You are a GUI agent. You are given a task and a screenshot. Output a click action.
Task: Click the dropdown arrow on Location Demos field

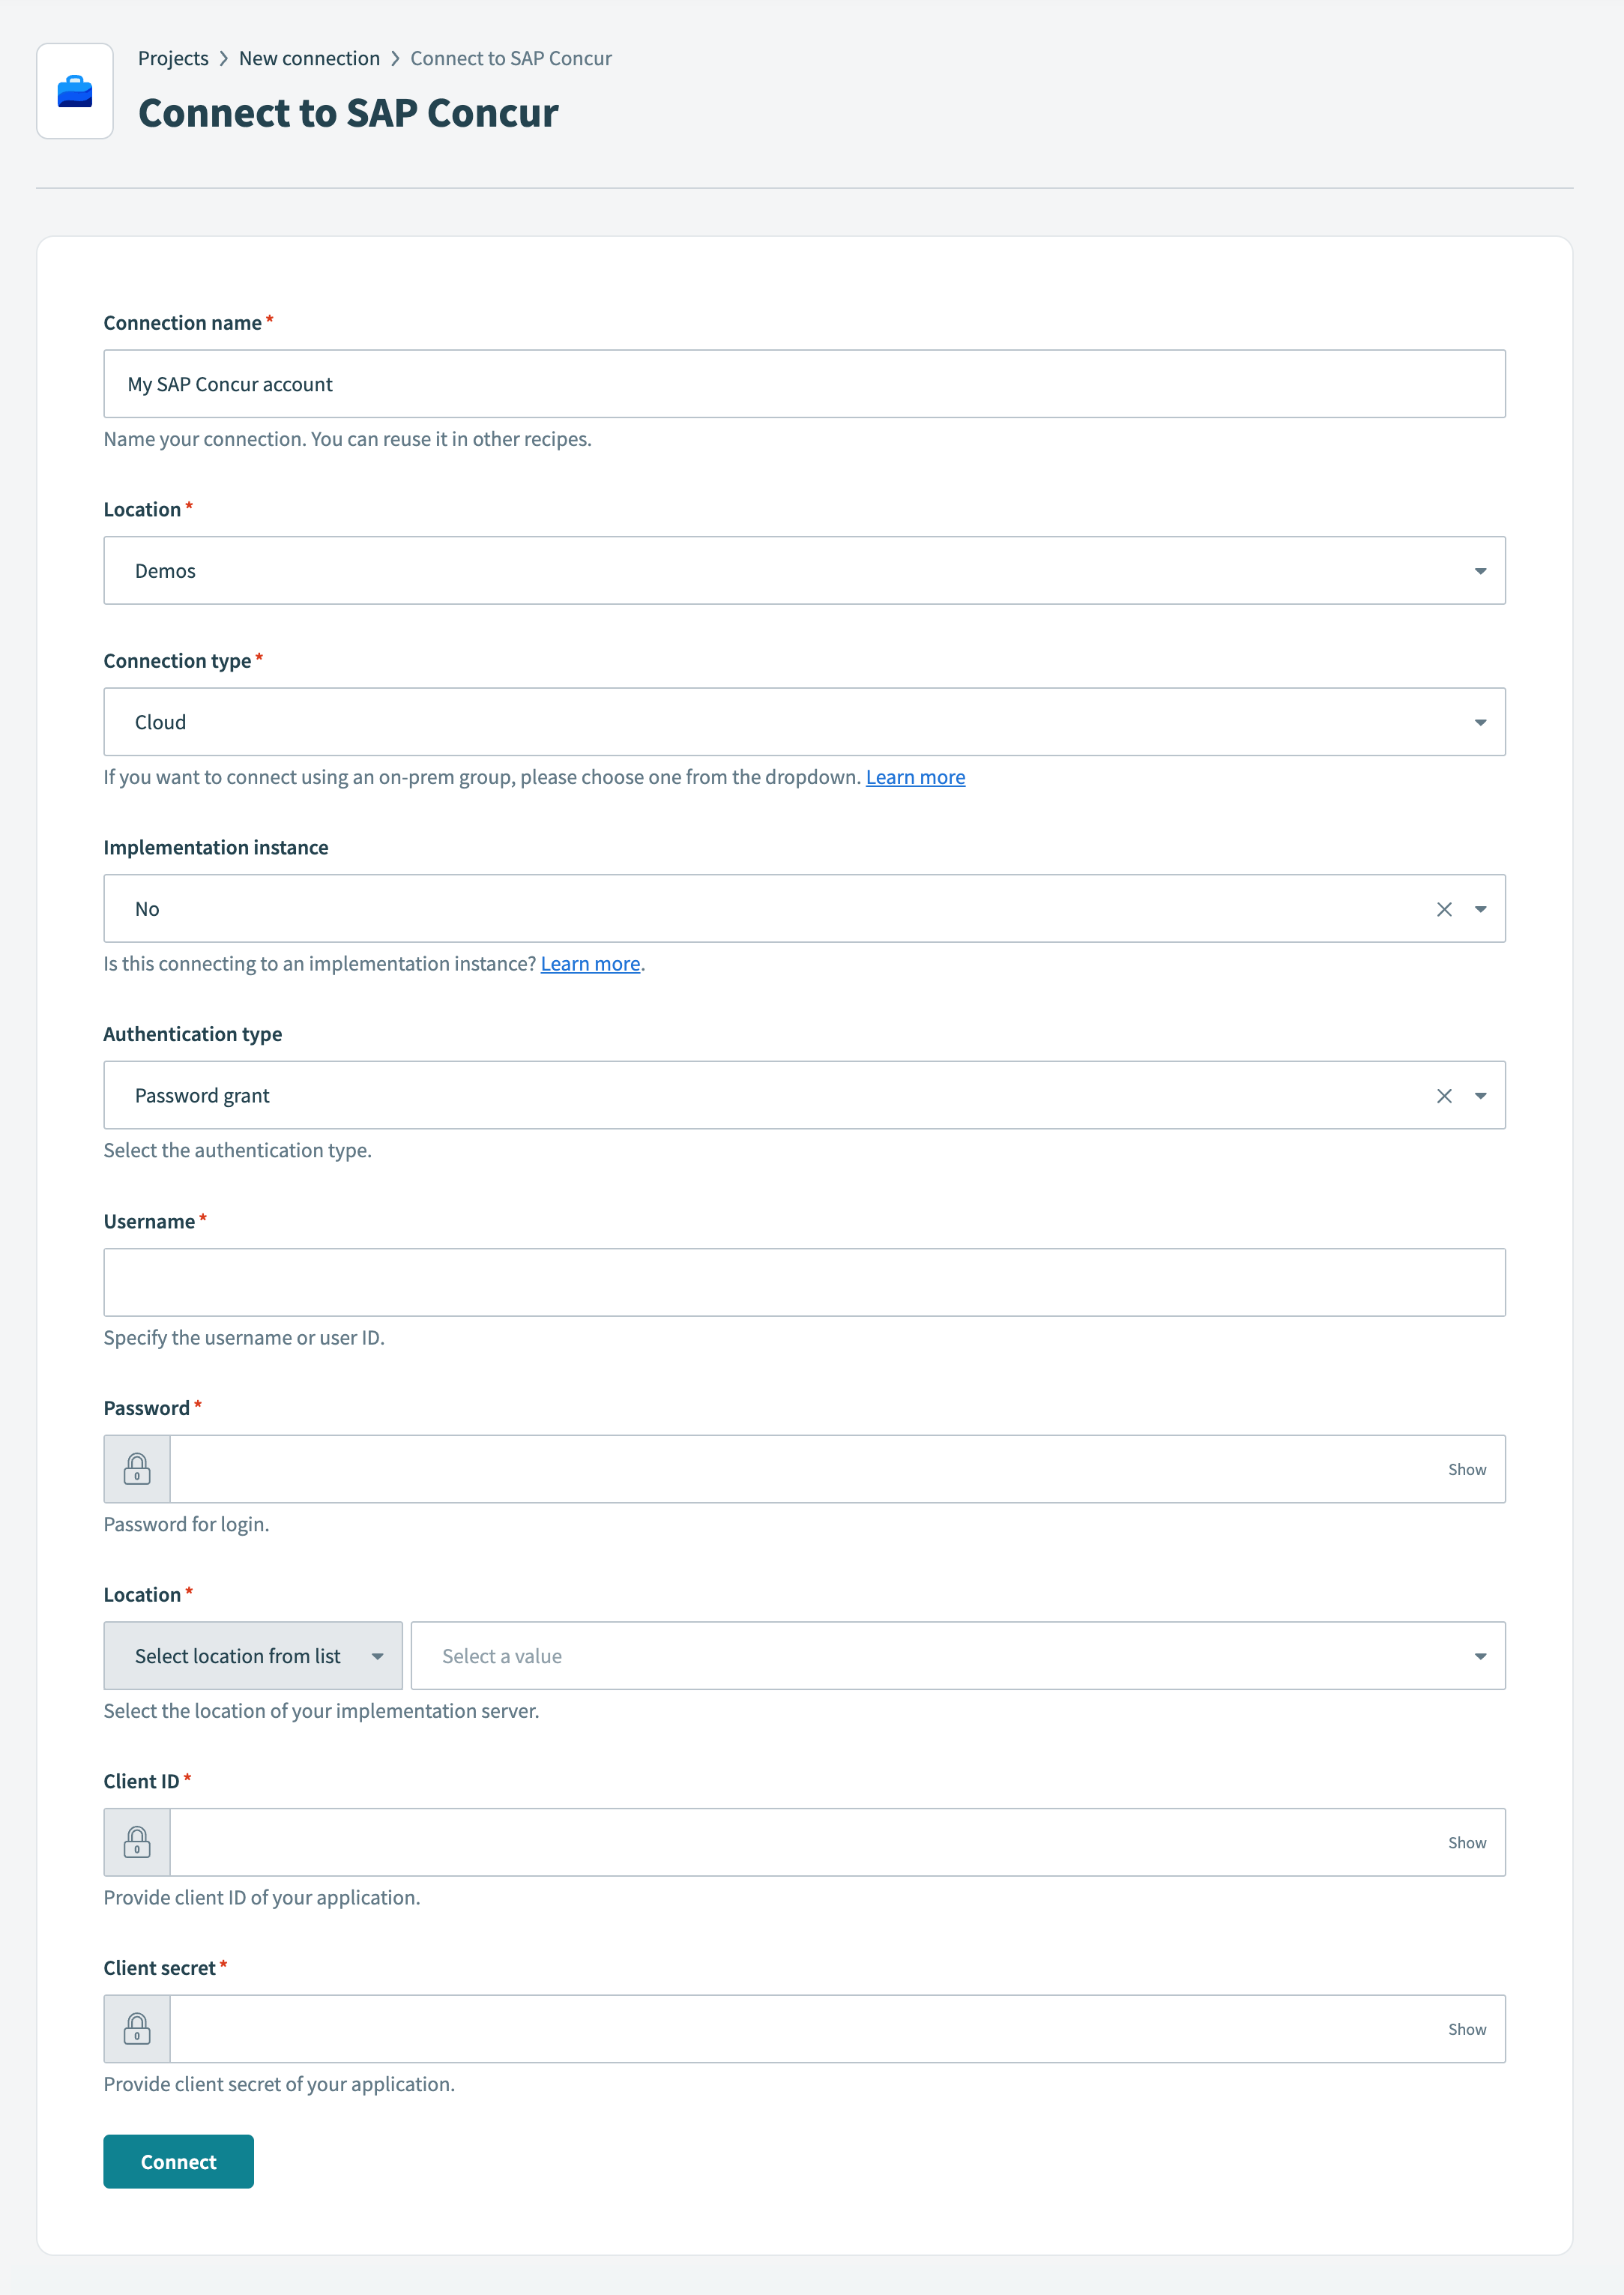coord(1481,570)
